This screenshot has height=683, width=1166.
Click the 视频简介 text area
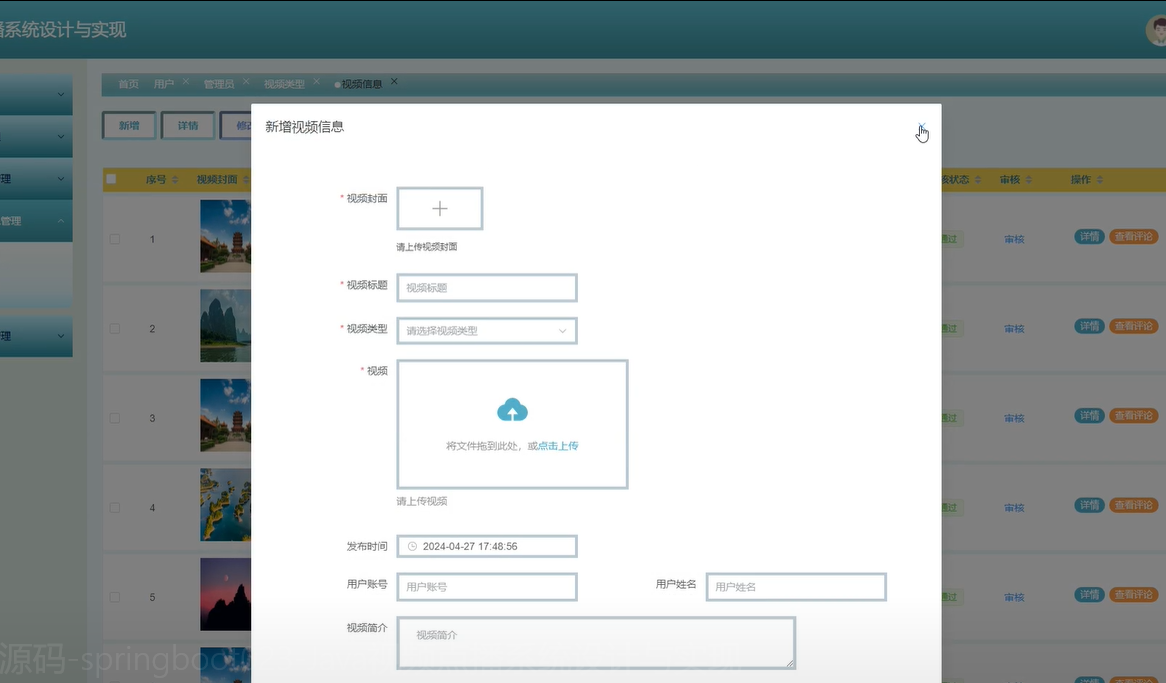596,643
